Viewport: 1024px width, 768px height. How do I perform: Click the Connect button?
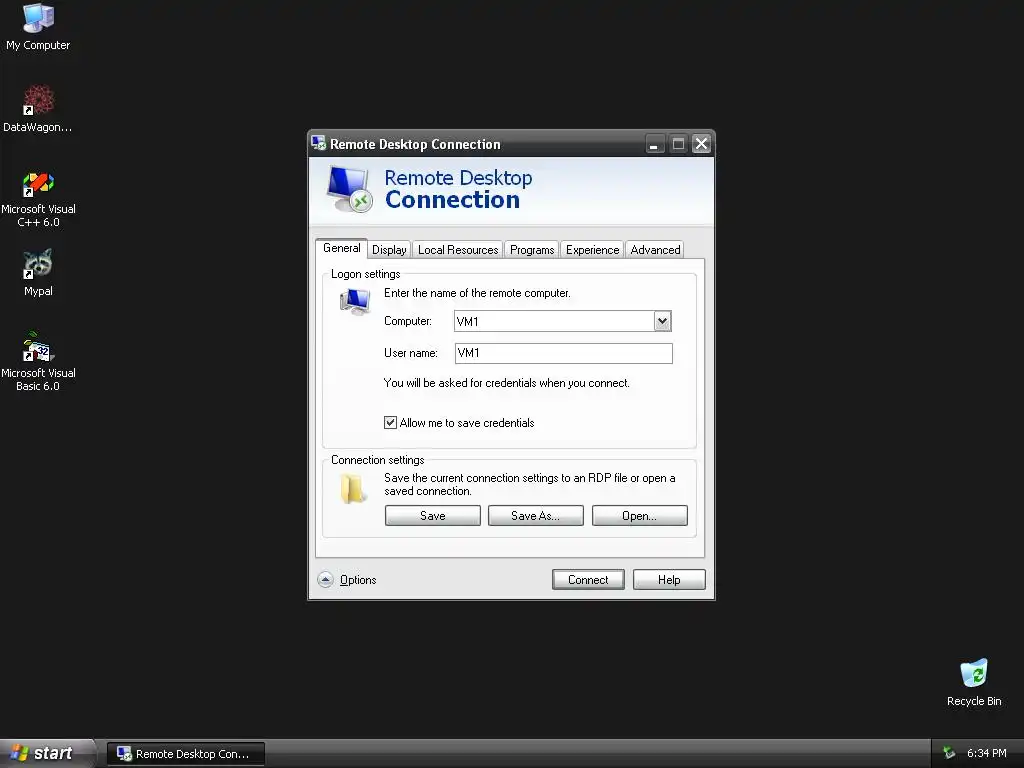588,579
